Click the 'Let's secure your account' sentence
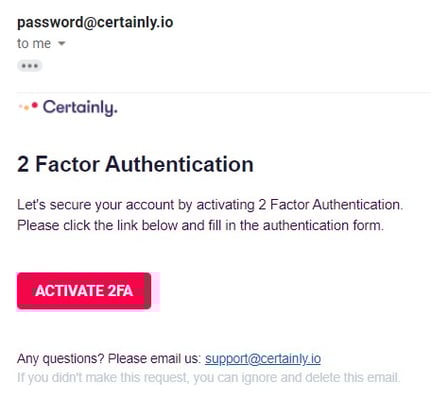431x398 pixels. 210,205
